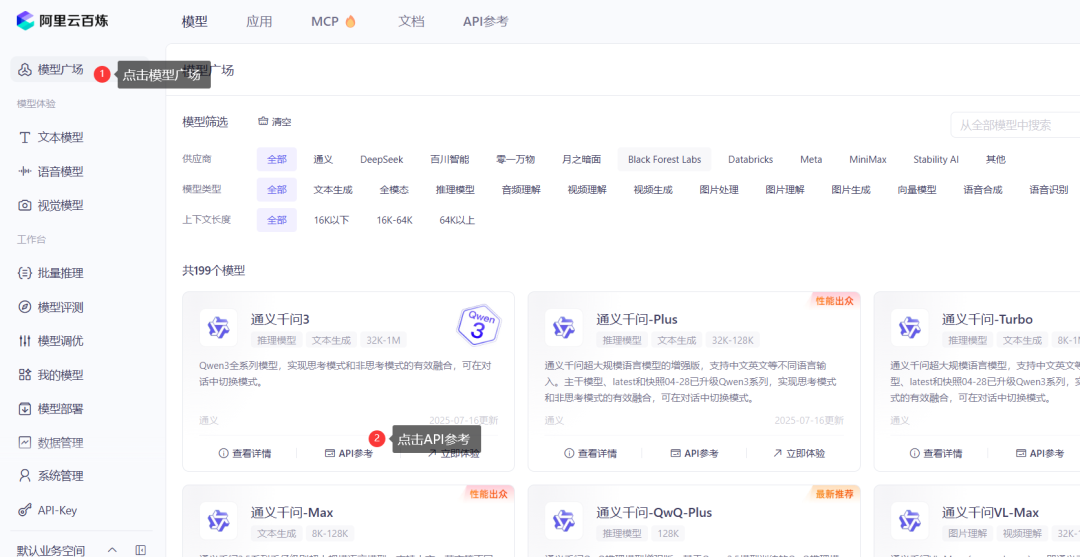Click API参考 on 通义千问-Turbo card
The width and height of the screenshot is (1080, 557).
point(1040,453)
